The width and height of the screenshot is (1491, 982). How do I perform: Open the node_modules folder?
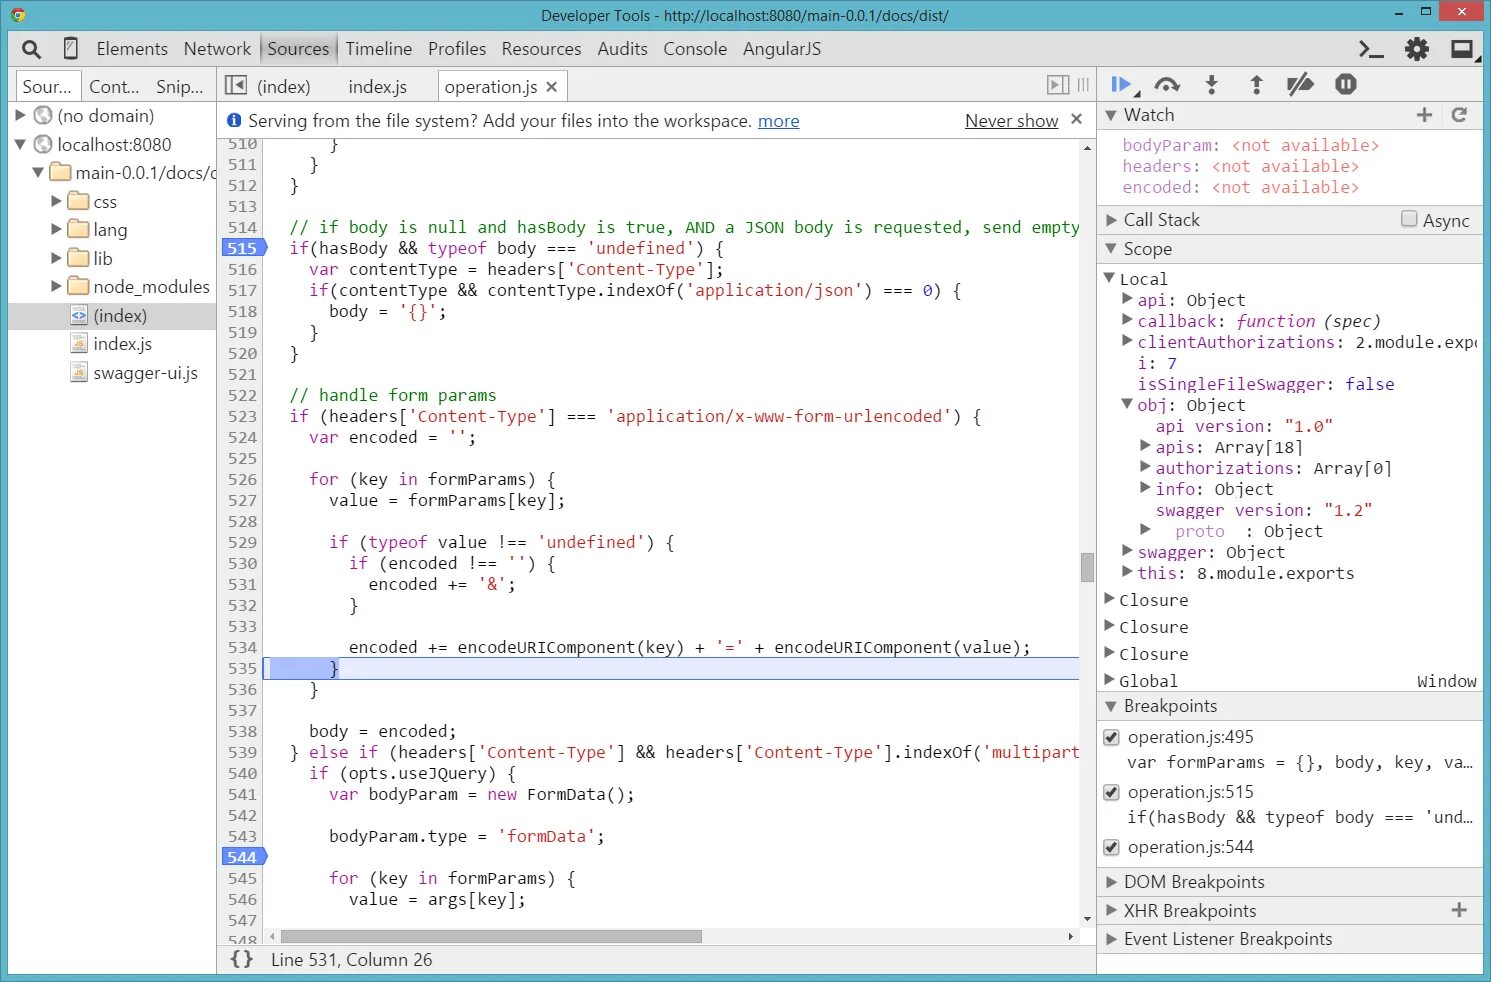(151, 287)
